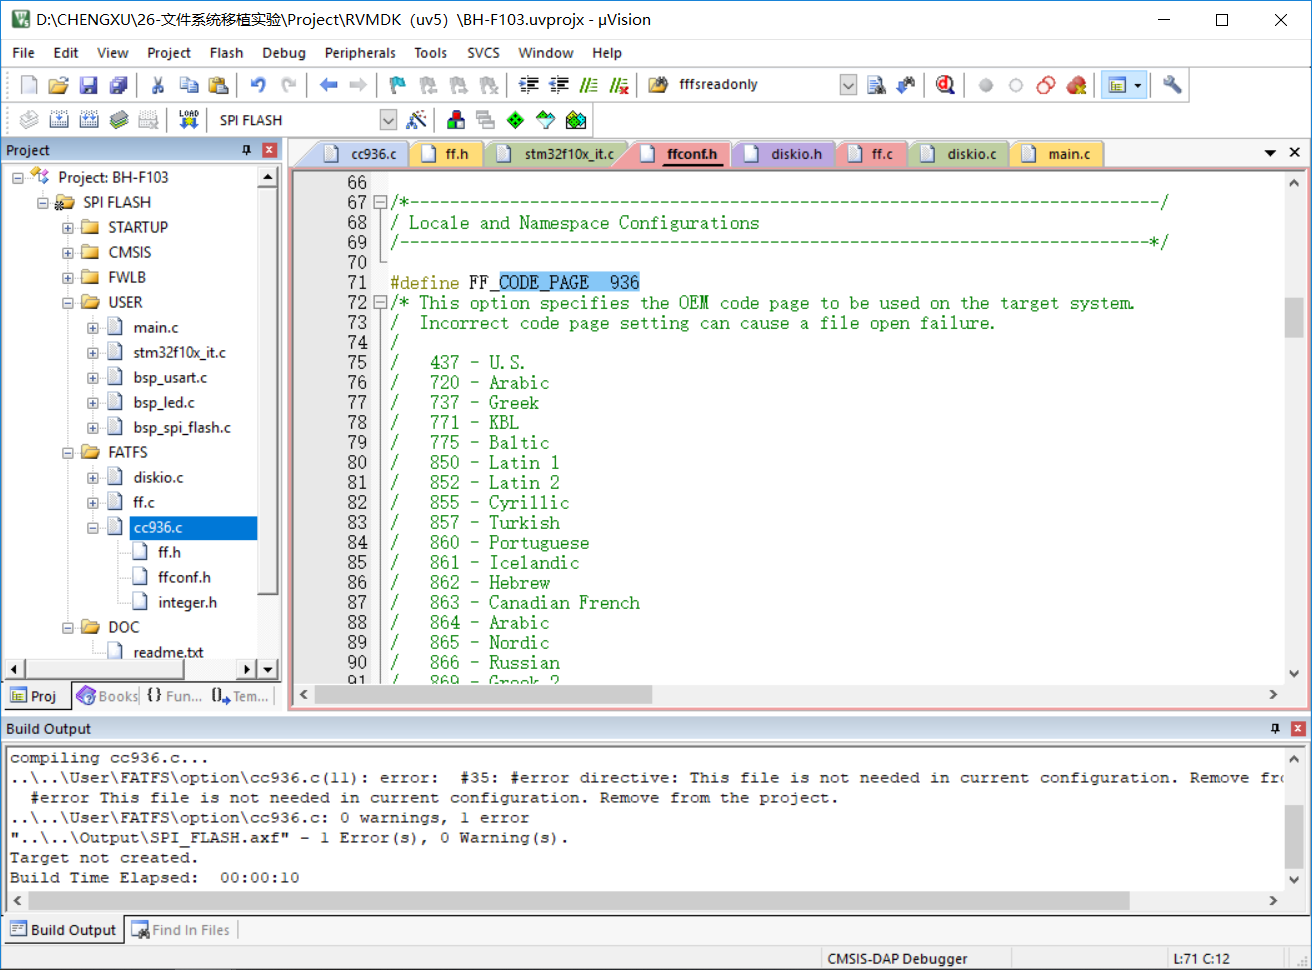
Task: Click the Build target icon
Action: point(59,120)
